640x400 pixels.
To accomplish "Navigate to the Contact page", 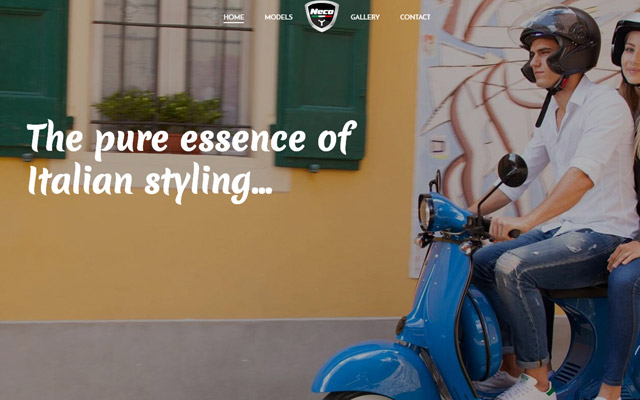I will point(415,17).
